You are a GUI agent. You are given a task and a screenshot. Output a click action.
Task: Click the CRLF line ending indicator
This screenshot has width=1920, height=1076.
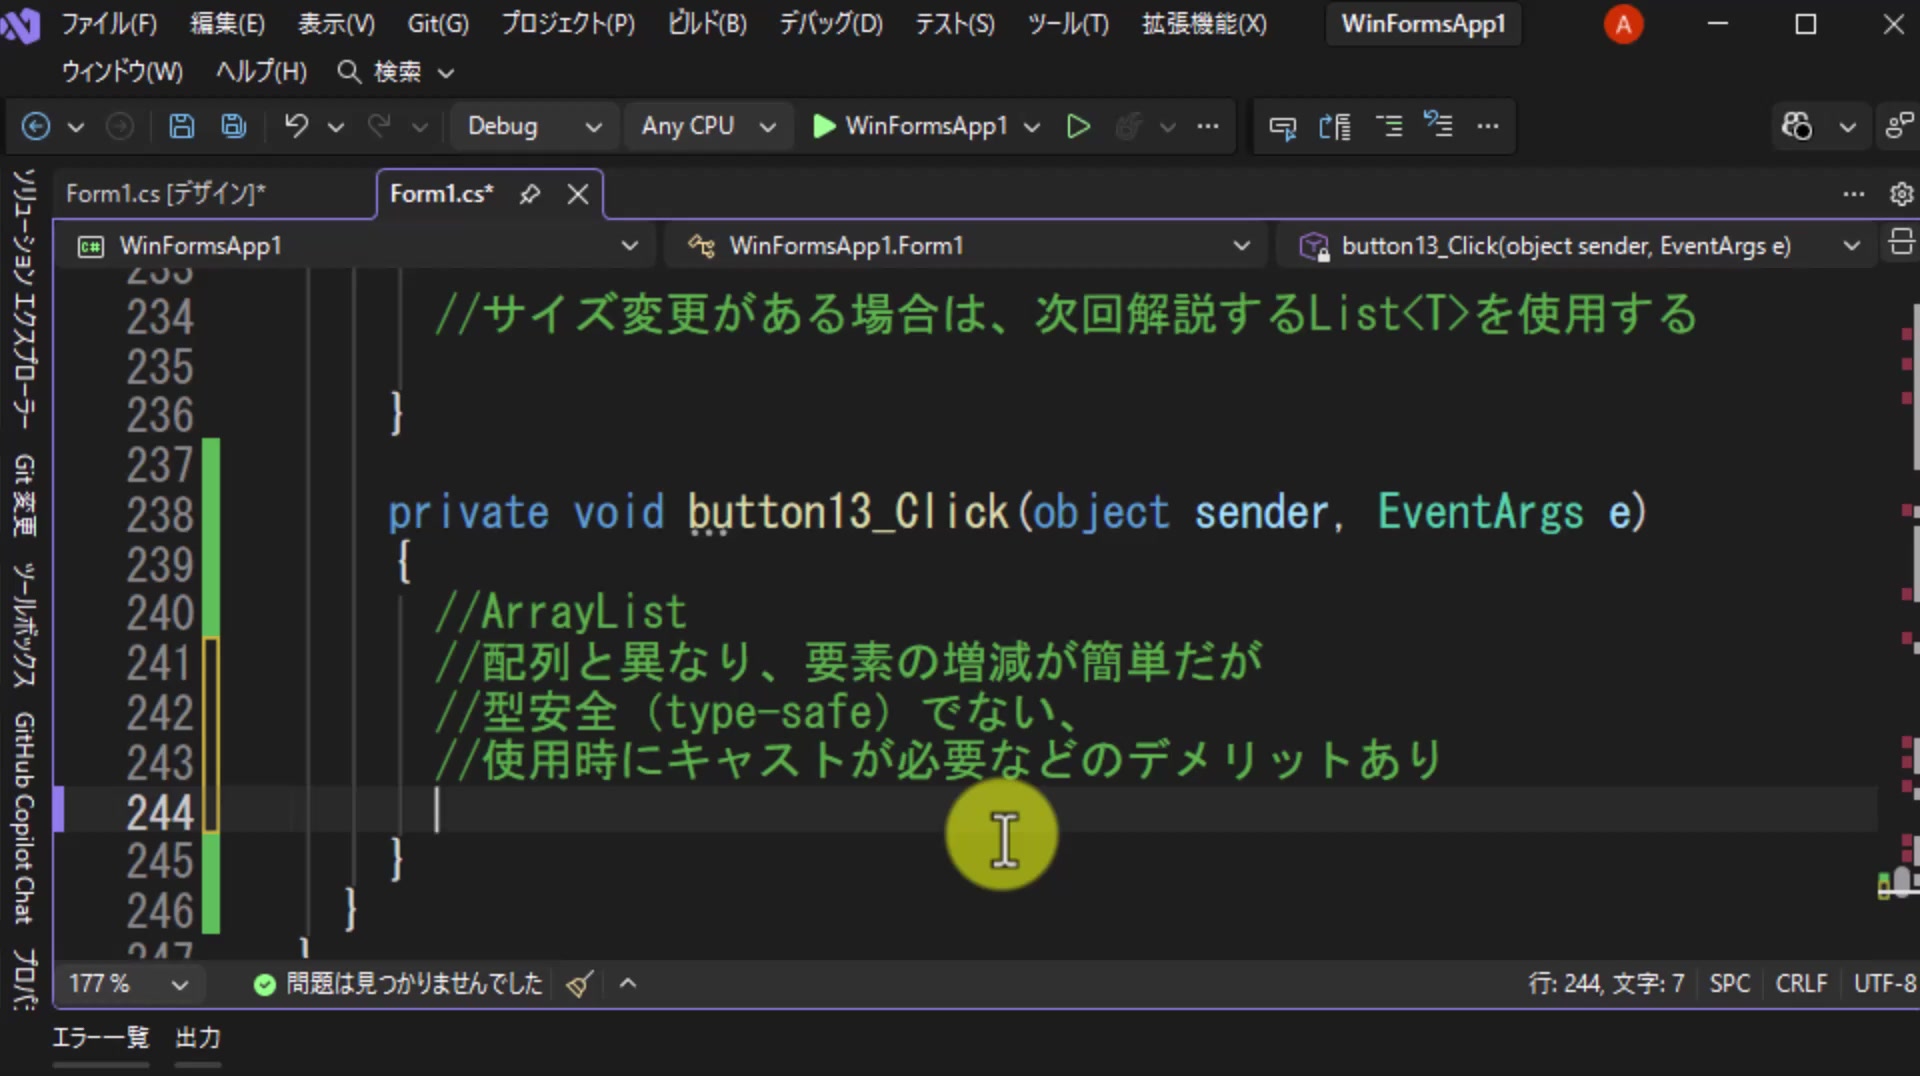pyautogui.click(x=1801, y=984)
